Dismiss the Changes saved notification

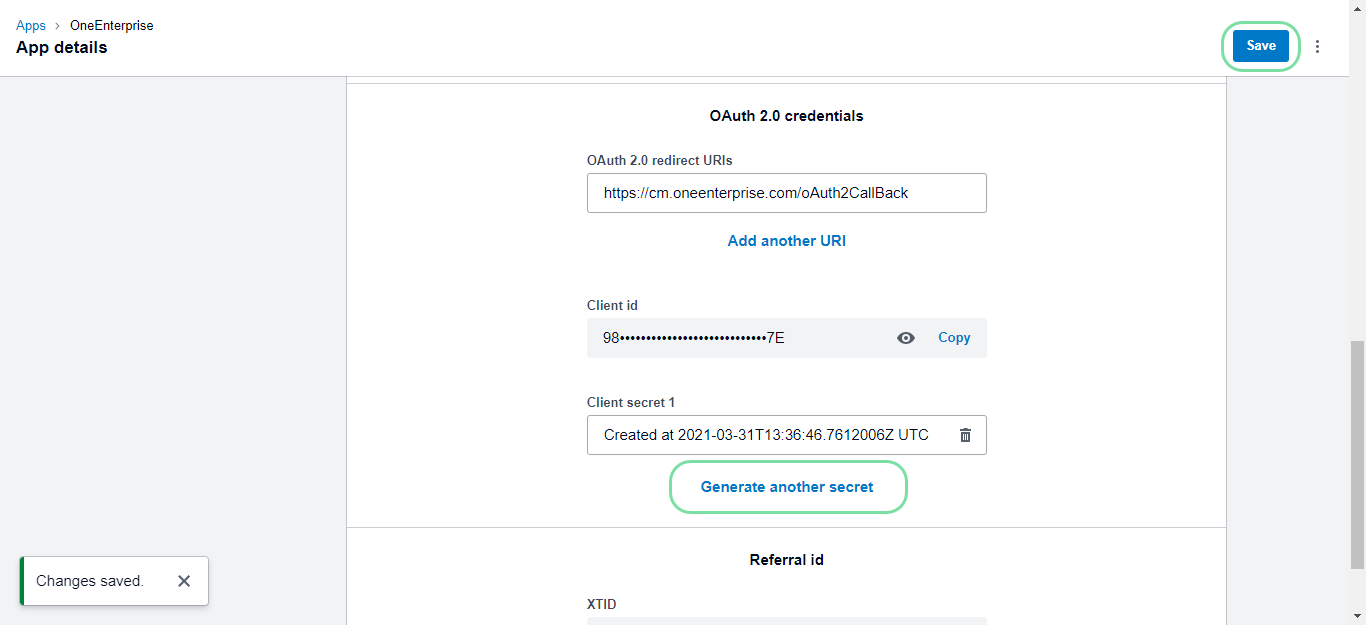[x=184, y=581]
